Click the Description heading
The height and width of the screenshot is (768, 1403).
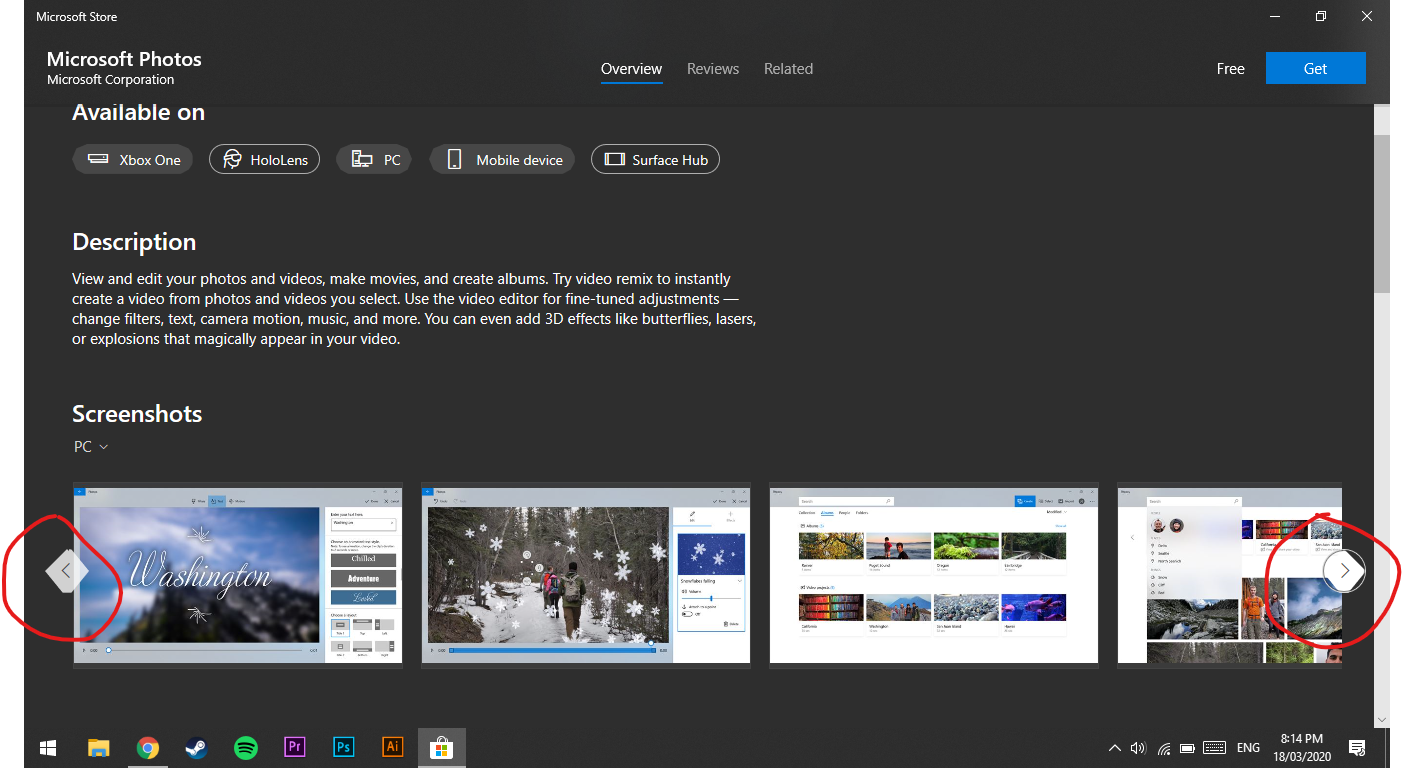(x=134, y=242)
